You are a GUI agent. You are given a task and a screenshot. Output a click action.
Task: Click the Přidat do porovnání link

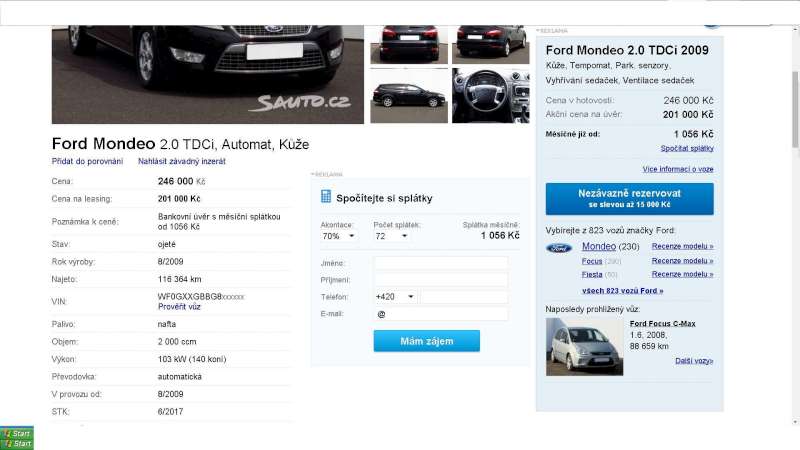pos(88,161)
